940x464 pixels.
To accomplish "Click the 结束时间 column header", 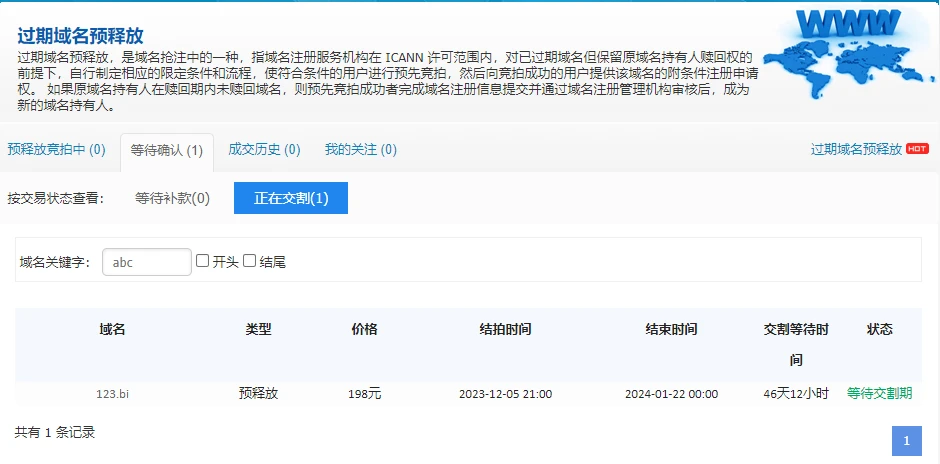I will (x=671, y=329).
